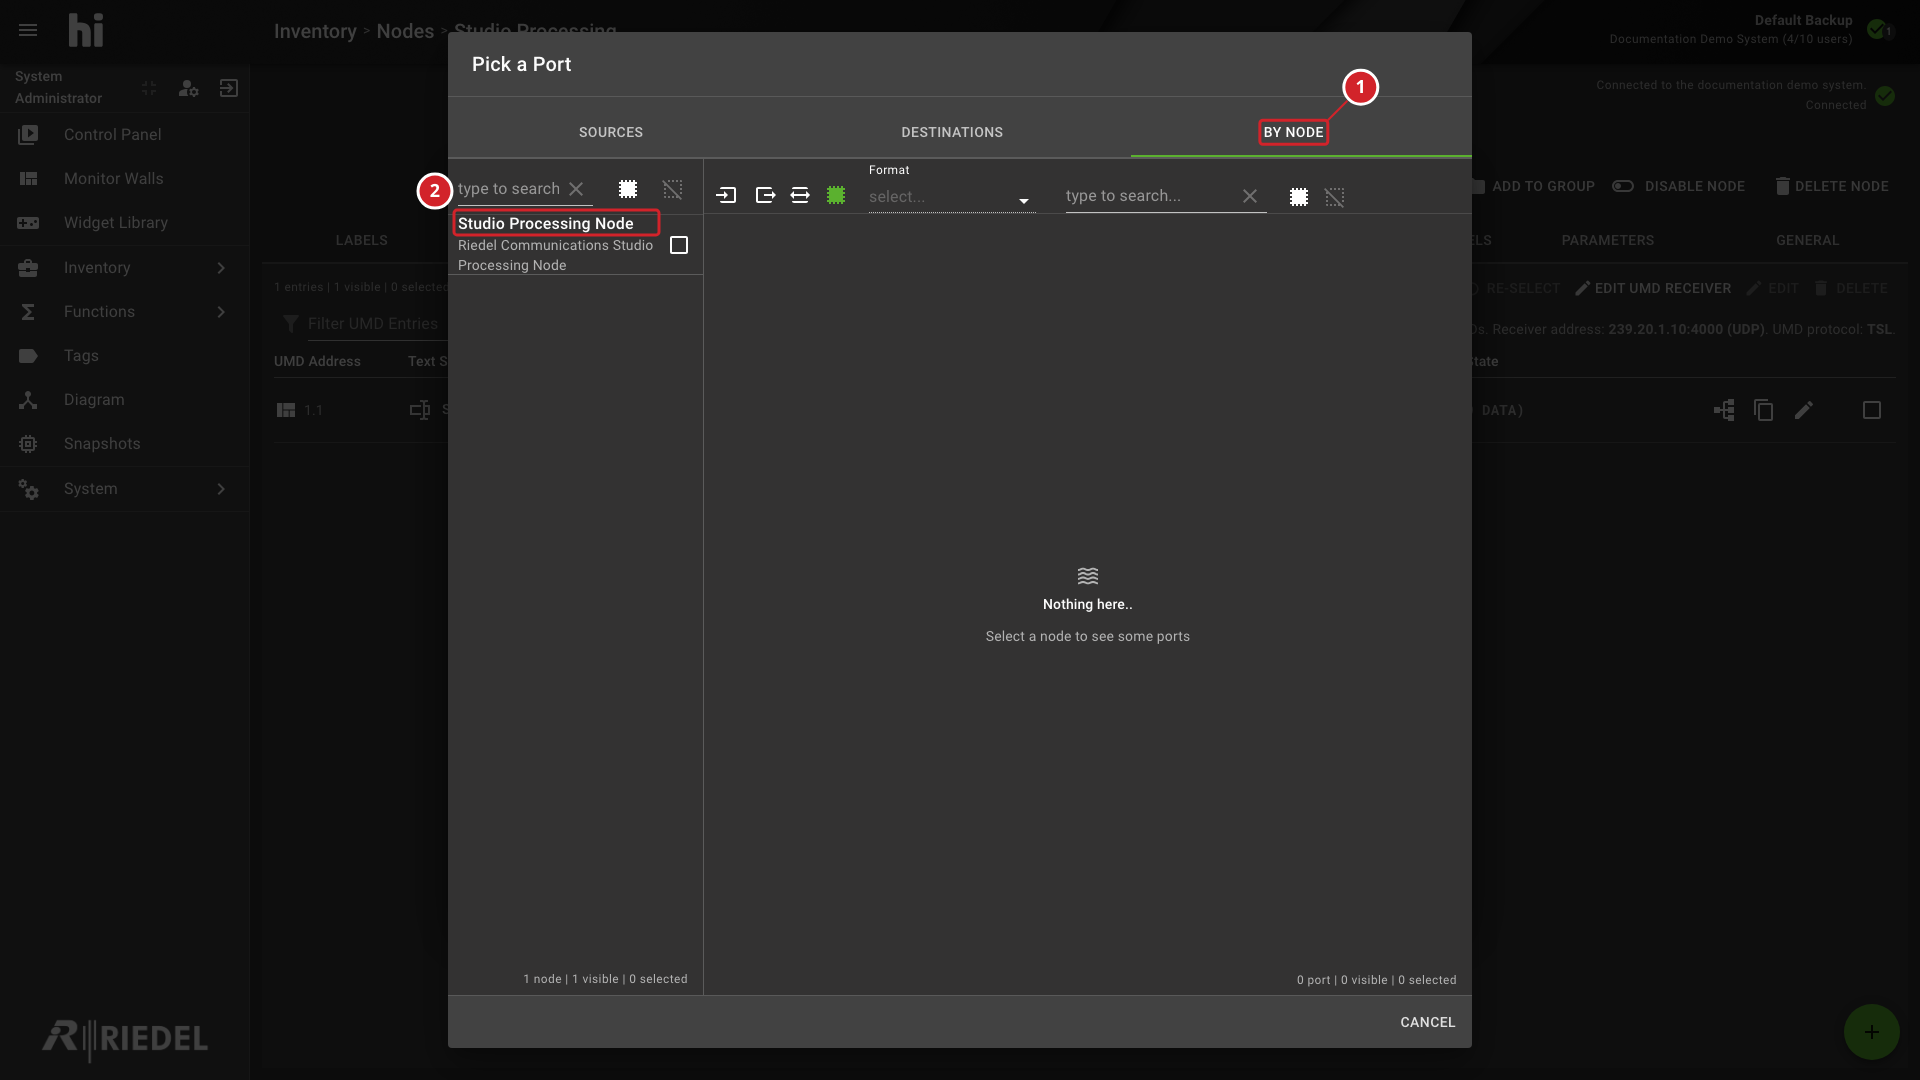This screenshot has height=1080, width=1920.
Task: Open Control Panel in sidebar
Action: click(124, 135)
